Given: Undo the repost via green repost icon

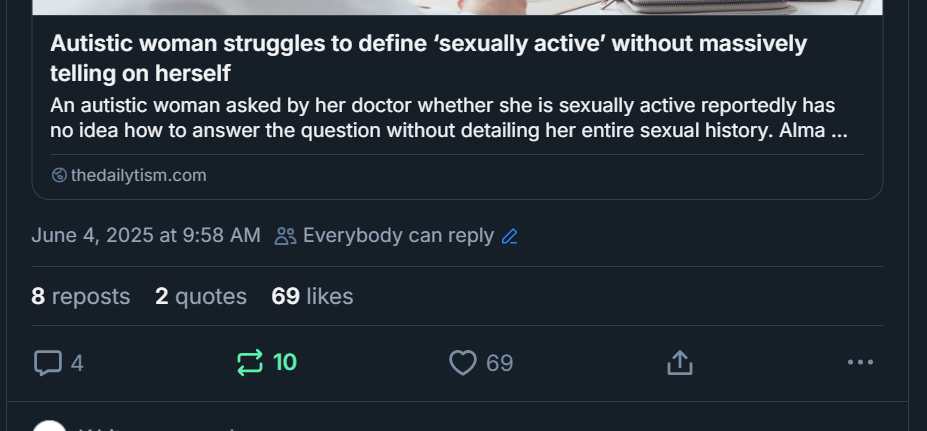Looking at the screenshot, I should [x=249, y=363].
